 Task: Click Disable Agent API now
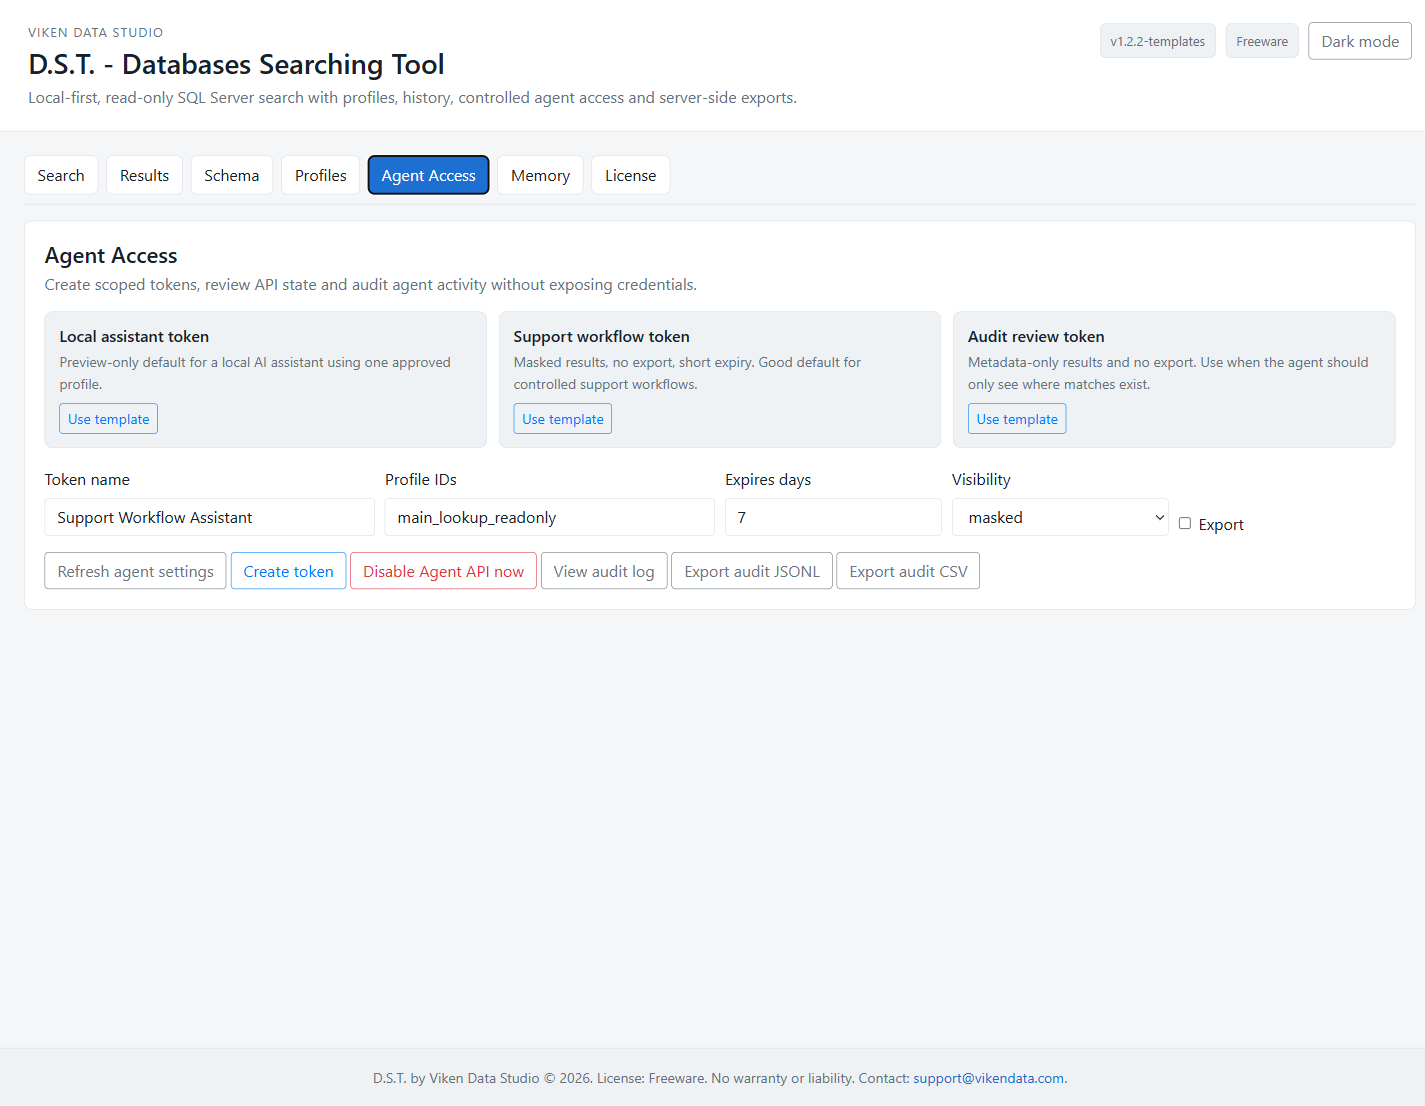[443, 571]
